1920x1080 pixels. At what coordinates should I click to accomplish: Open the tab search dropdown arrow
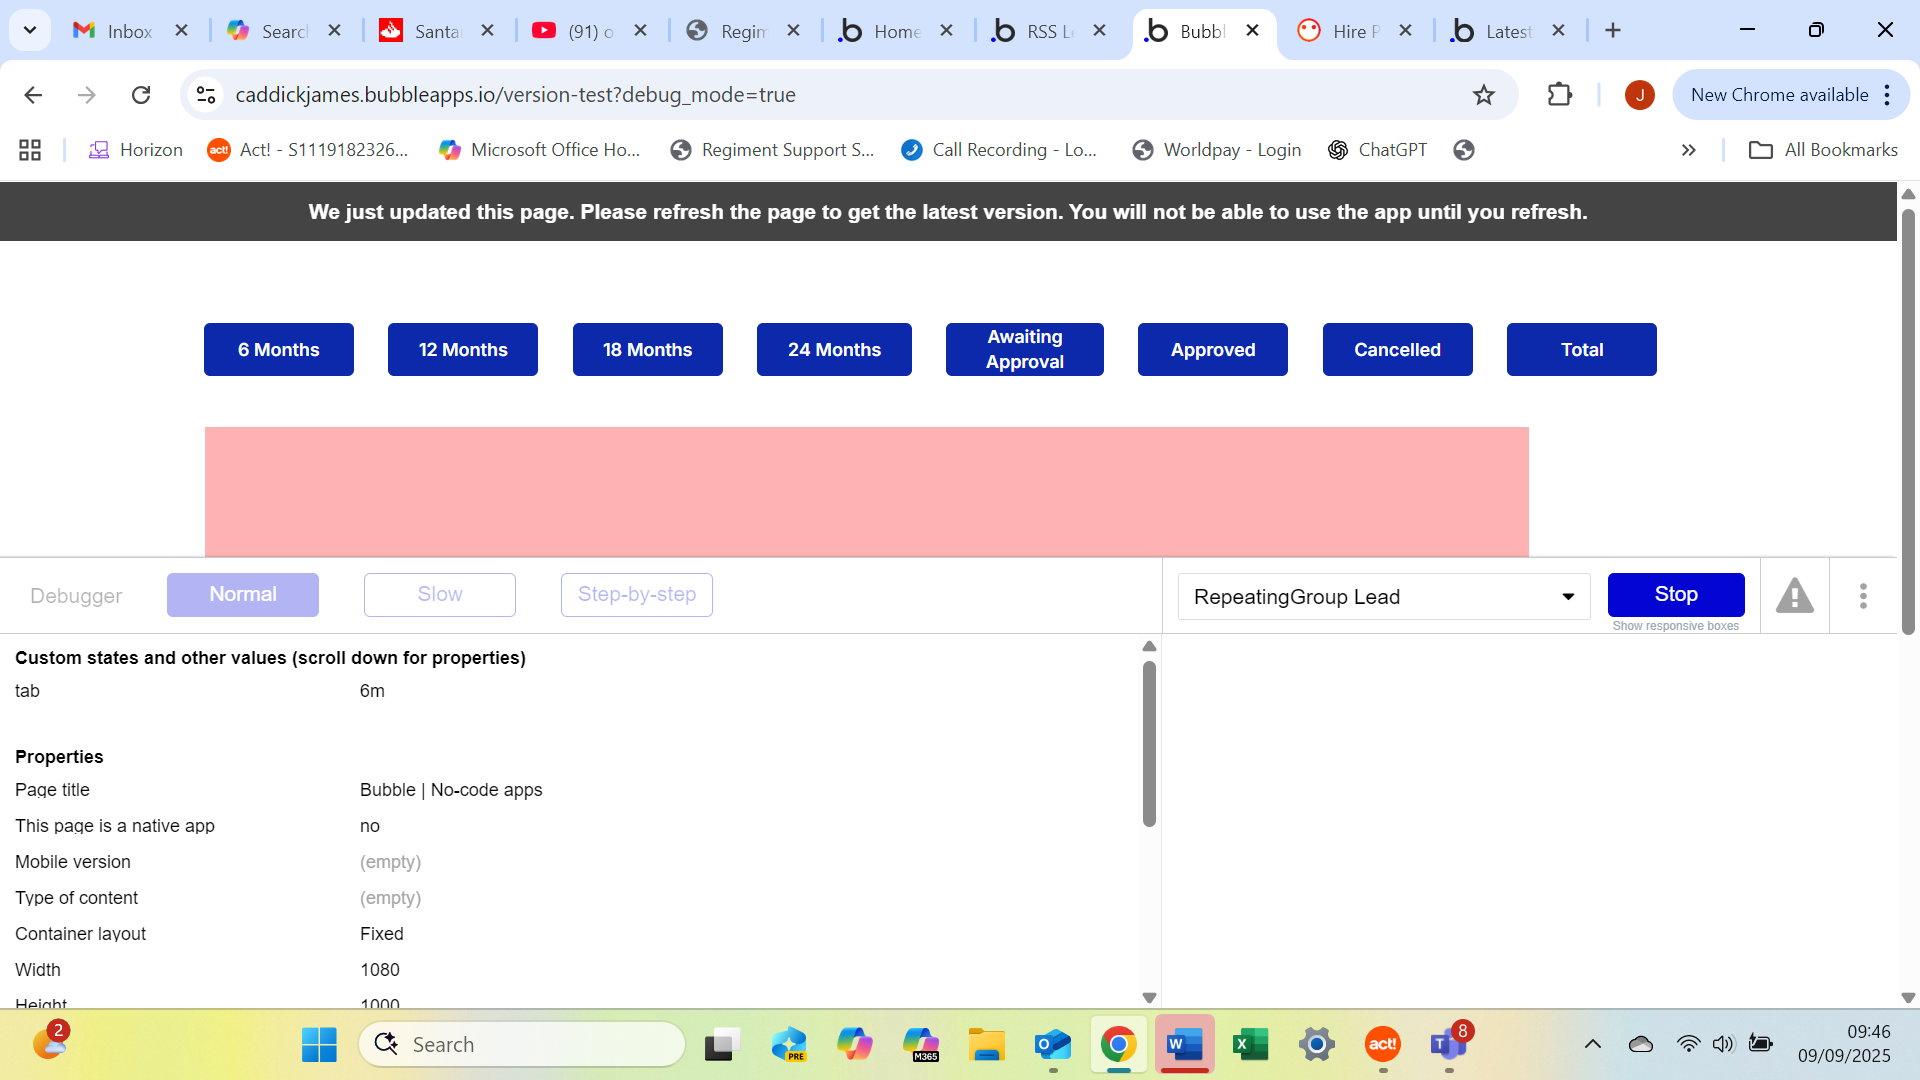coord(30,30)
